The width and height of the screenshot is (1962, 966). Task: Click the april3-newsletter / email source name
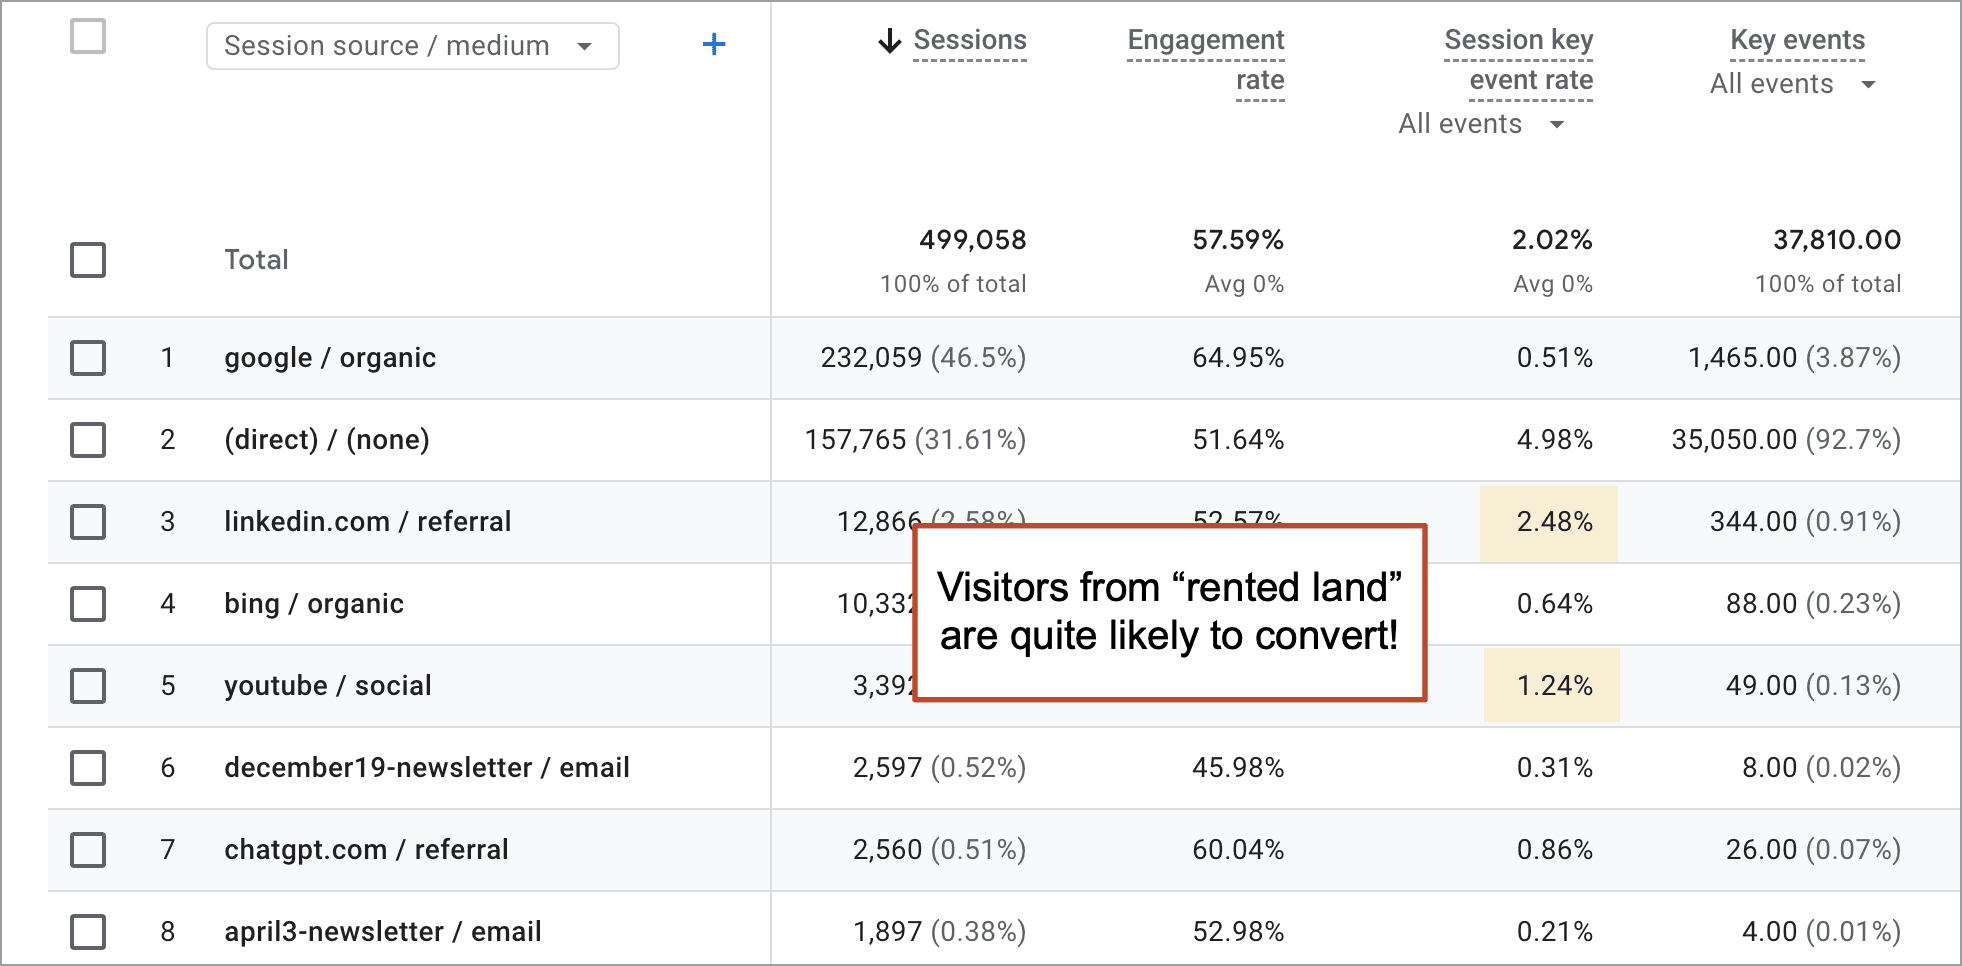point(383,932)
